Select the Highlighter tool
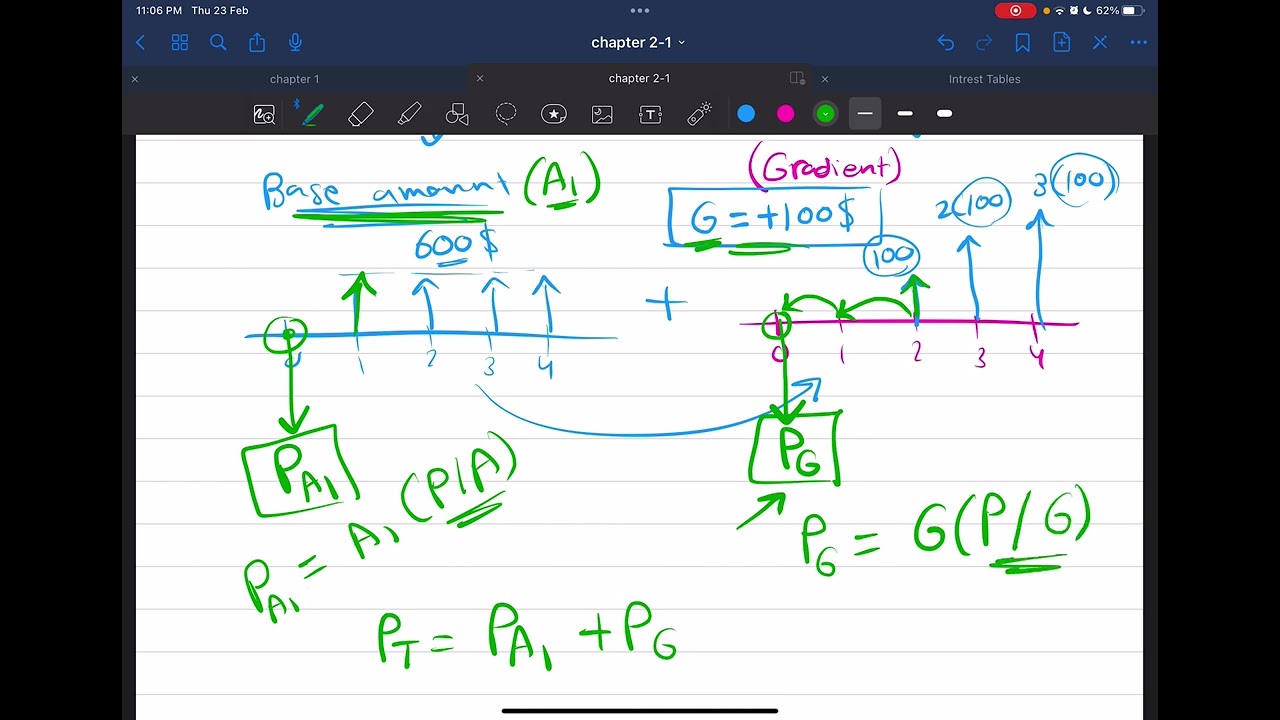Image resolution: width=1280 pixels, height=720 pixels. pyautogui.click(x=409, y=114)
